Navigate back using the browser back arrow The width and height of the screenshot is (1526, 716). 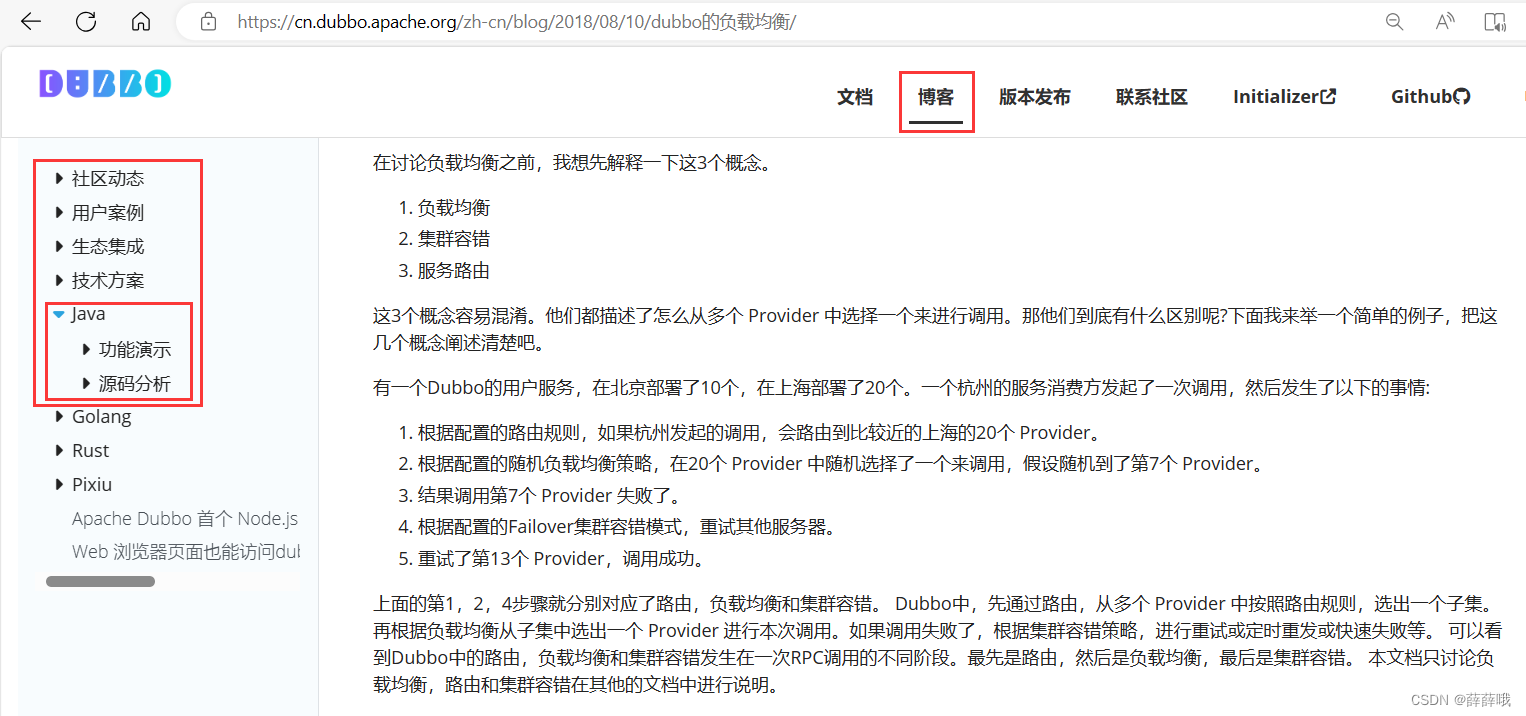point(30,21)
